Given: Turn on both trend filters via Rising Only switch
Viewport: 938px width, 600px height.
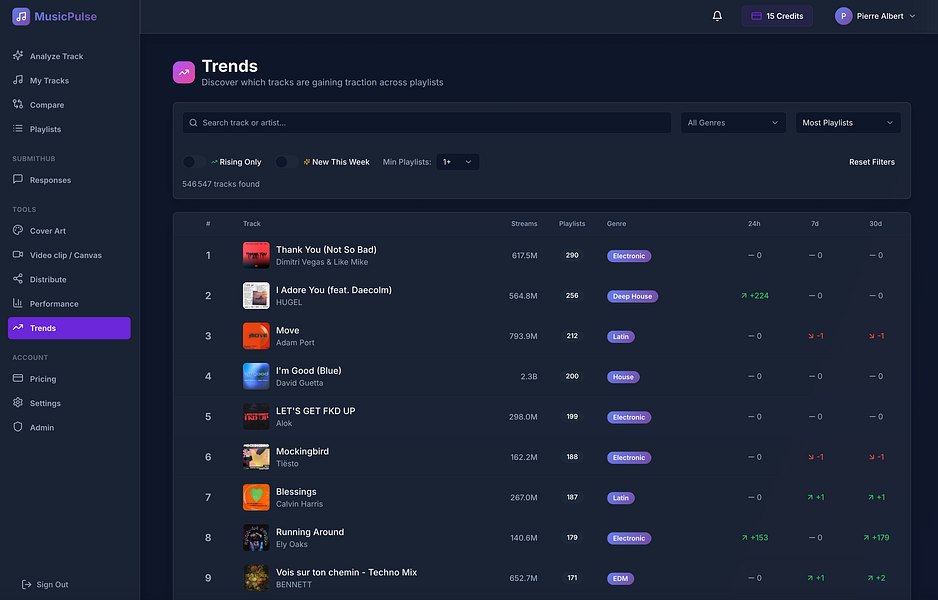Looking at the screenshot, I should (190, 161).
